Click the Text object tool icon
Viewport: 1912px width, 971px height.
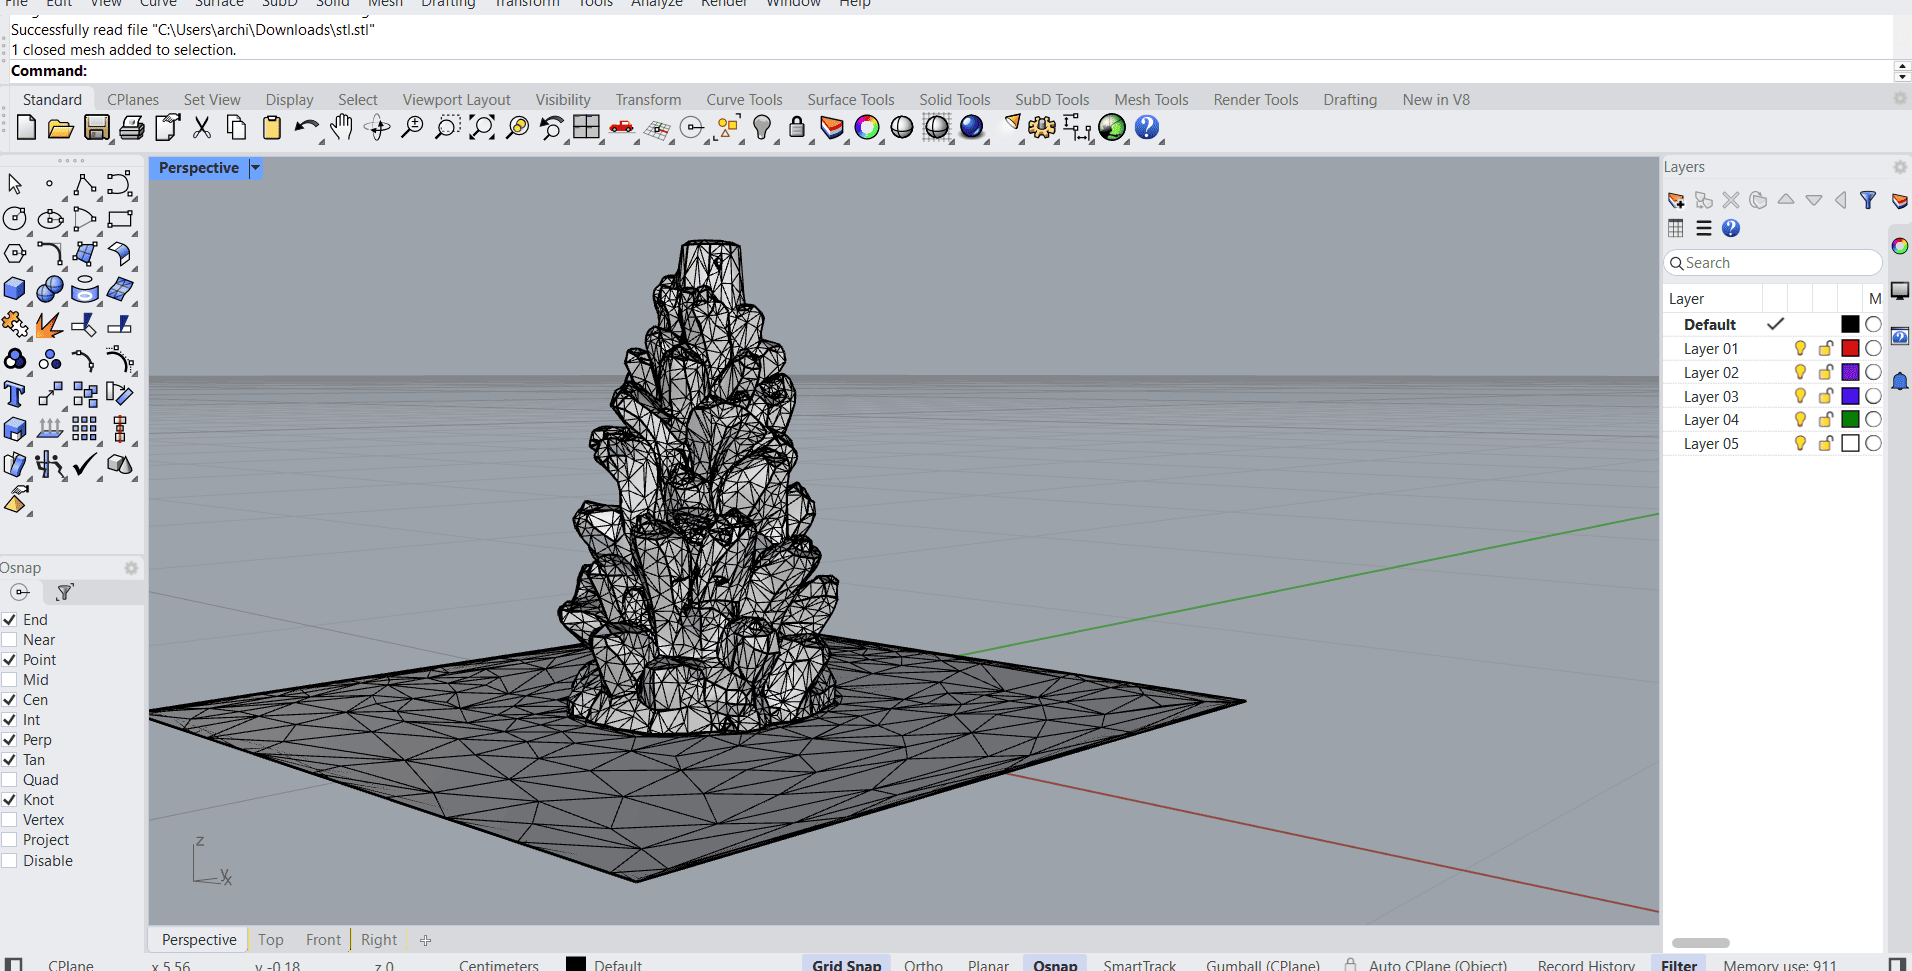pyautogui.click(x=15, y=394)
